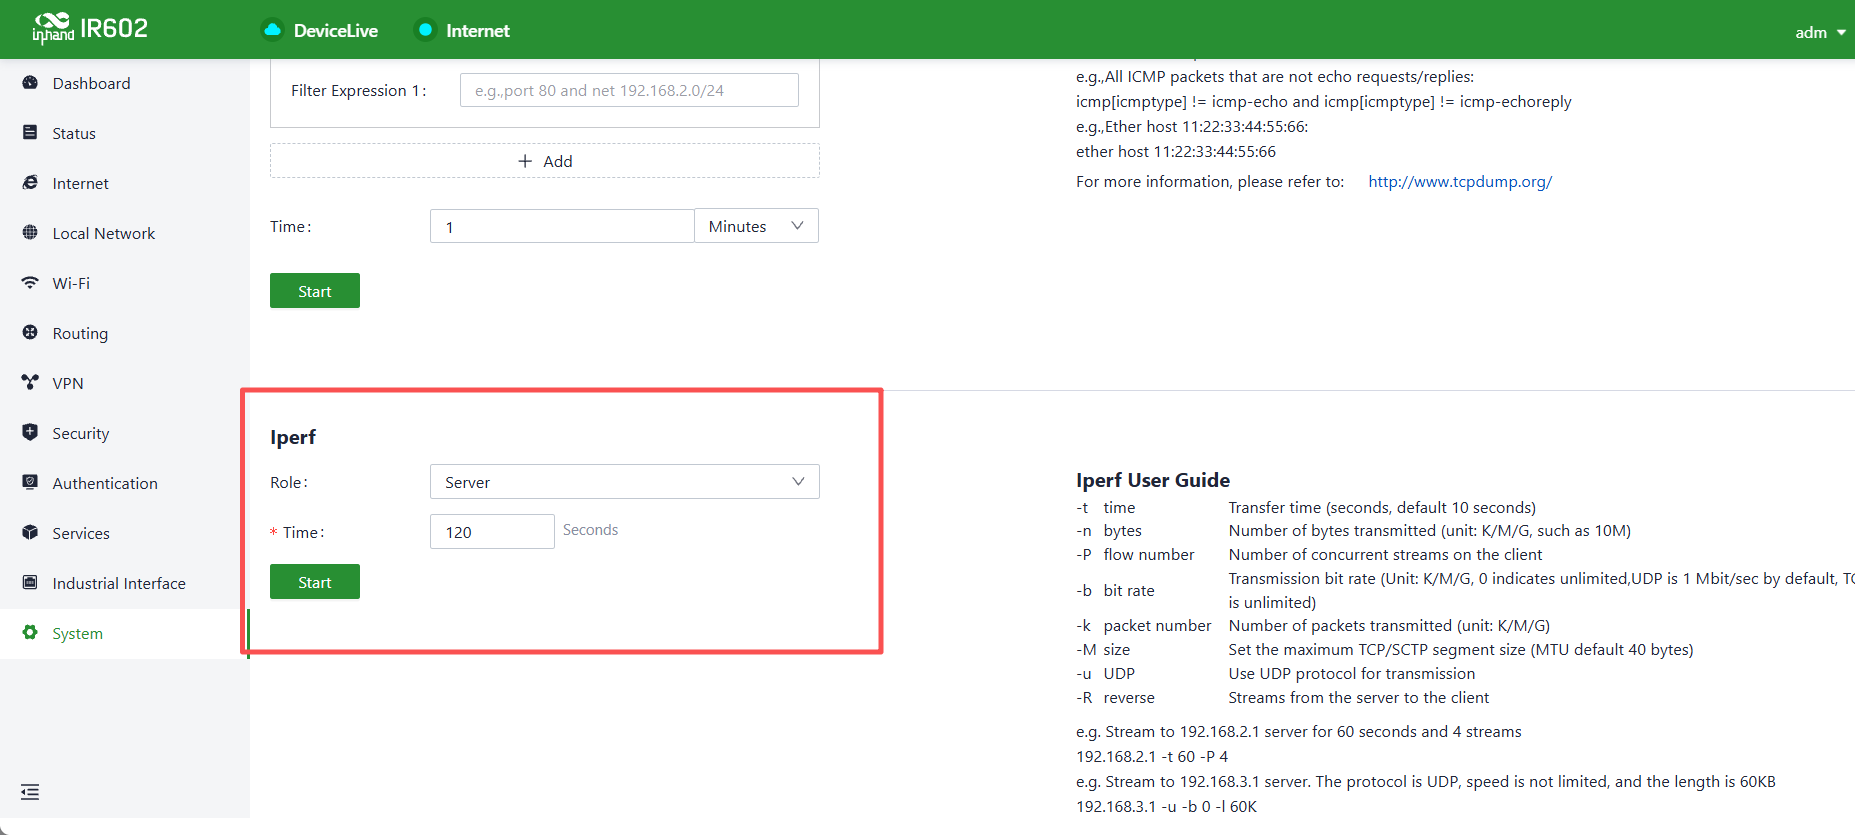Image resolution: width=1855 pixels, height=835 pixels.
Task: Click the Routing sidebar icon
Action: 30,333
